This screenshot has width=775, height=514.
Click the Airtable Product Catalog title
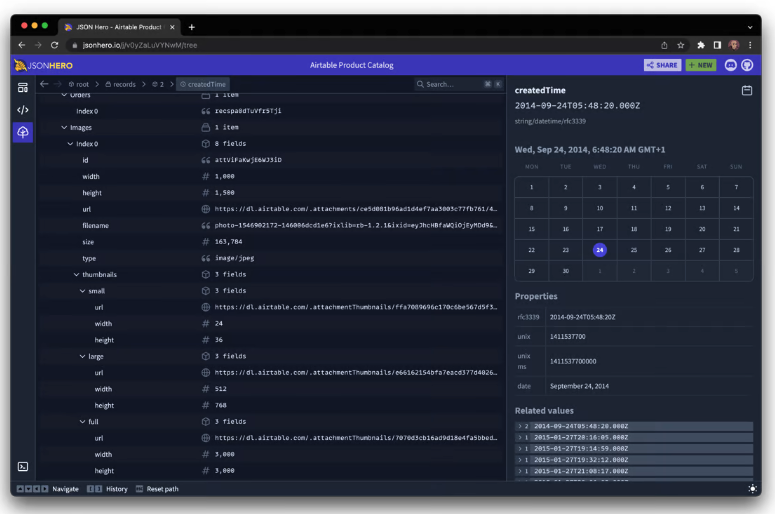tap(351, 65)
